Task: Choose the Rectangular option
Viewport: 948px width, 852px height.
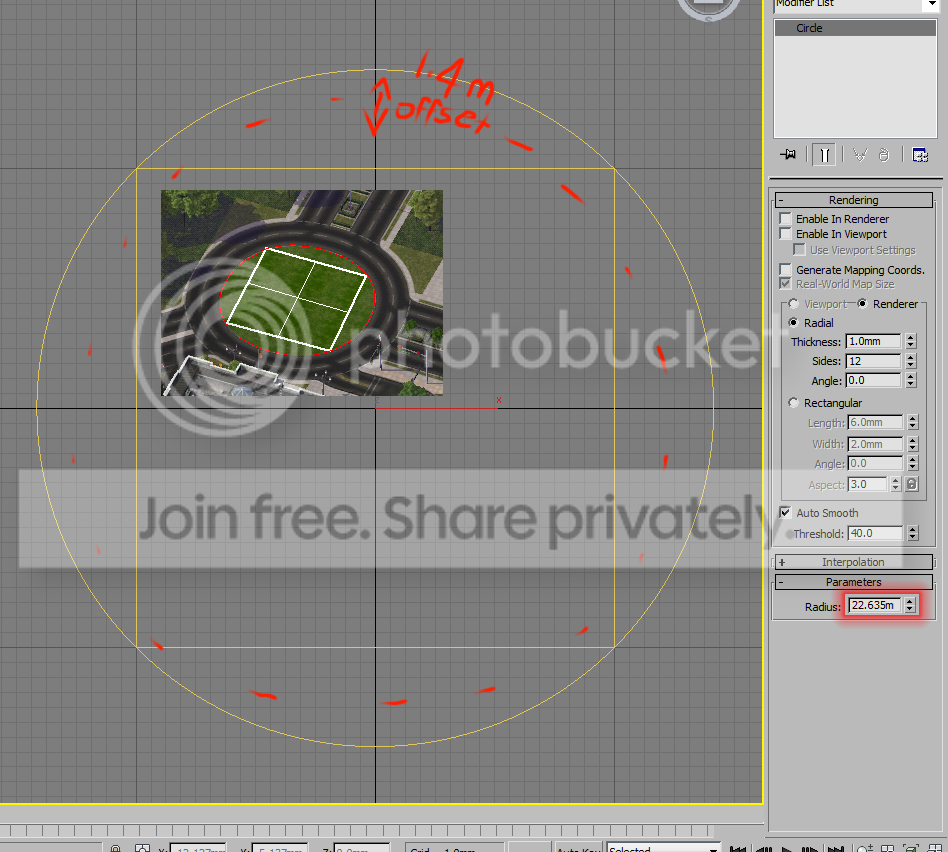Action: click(794, 403)
